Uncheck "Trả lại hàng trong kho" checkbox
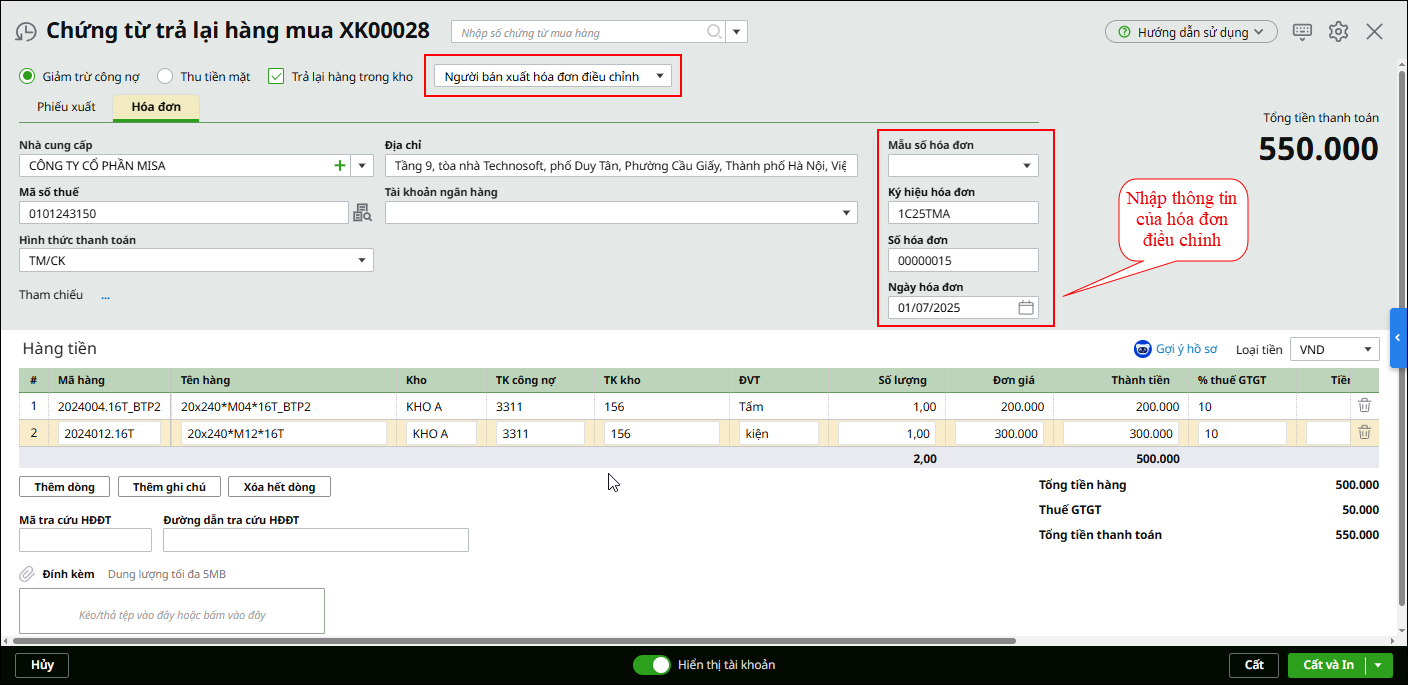Viewport: 1408px width, 685px height. 277,77
